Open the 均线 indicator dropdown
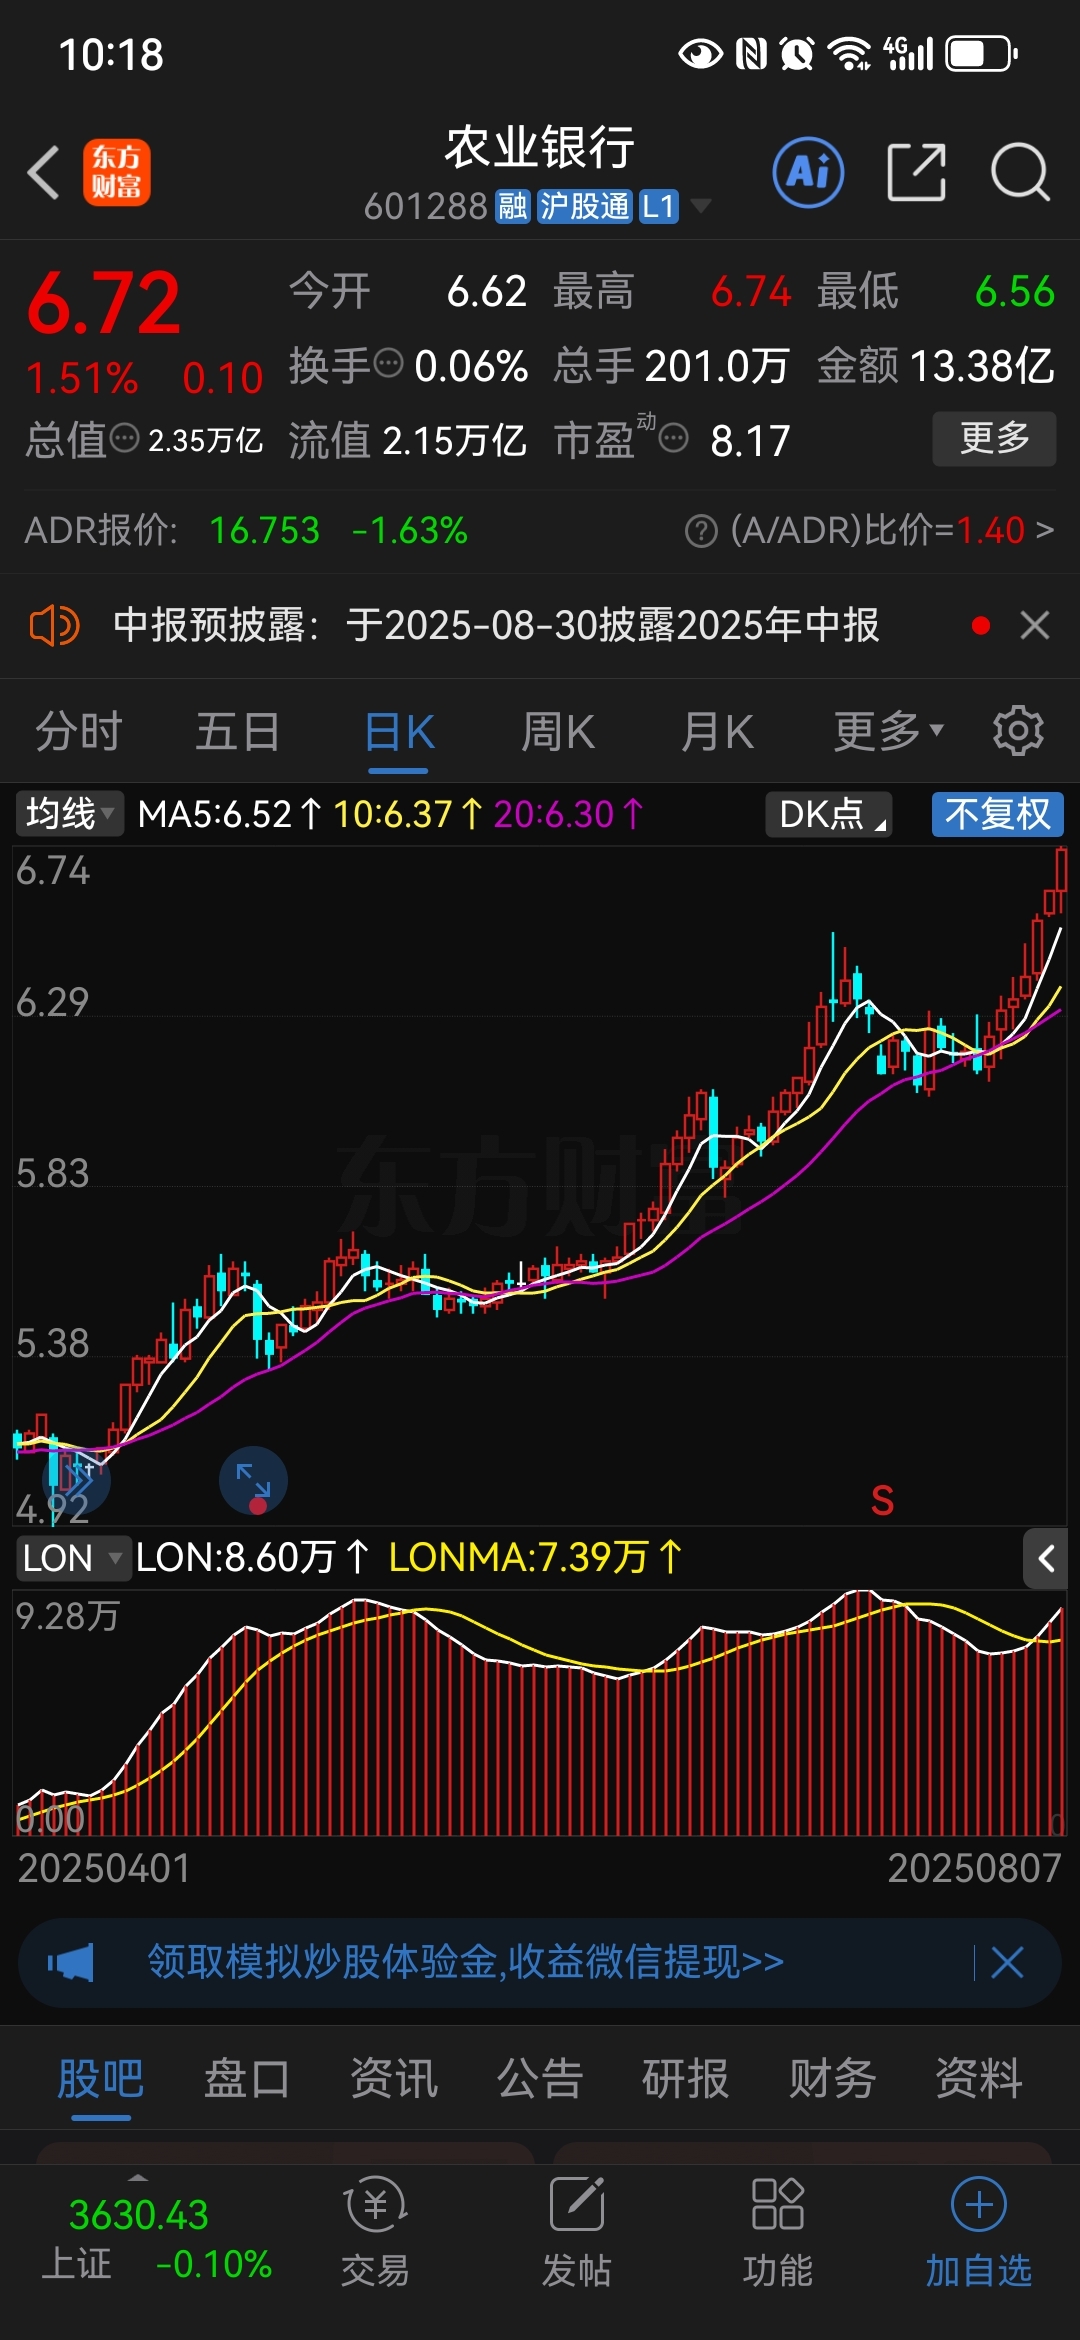The image size is (1080, 2340). point(69,814)
